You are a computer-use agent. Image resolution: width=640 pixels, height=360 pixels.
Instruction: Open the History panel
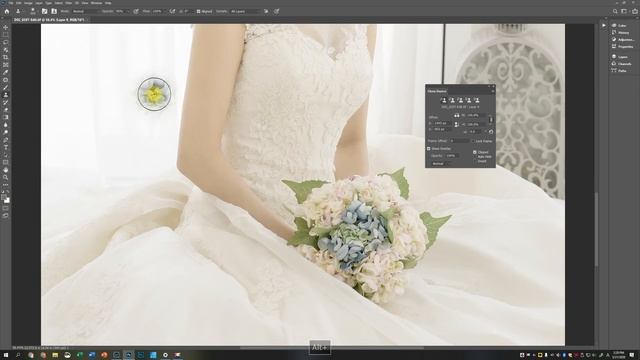coord(620,33)
